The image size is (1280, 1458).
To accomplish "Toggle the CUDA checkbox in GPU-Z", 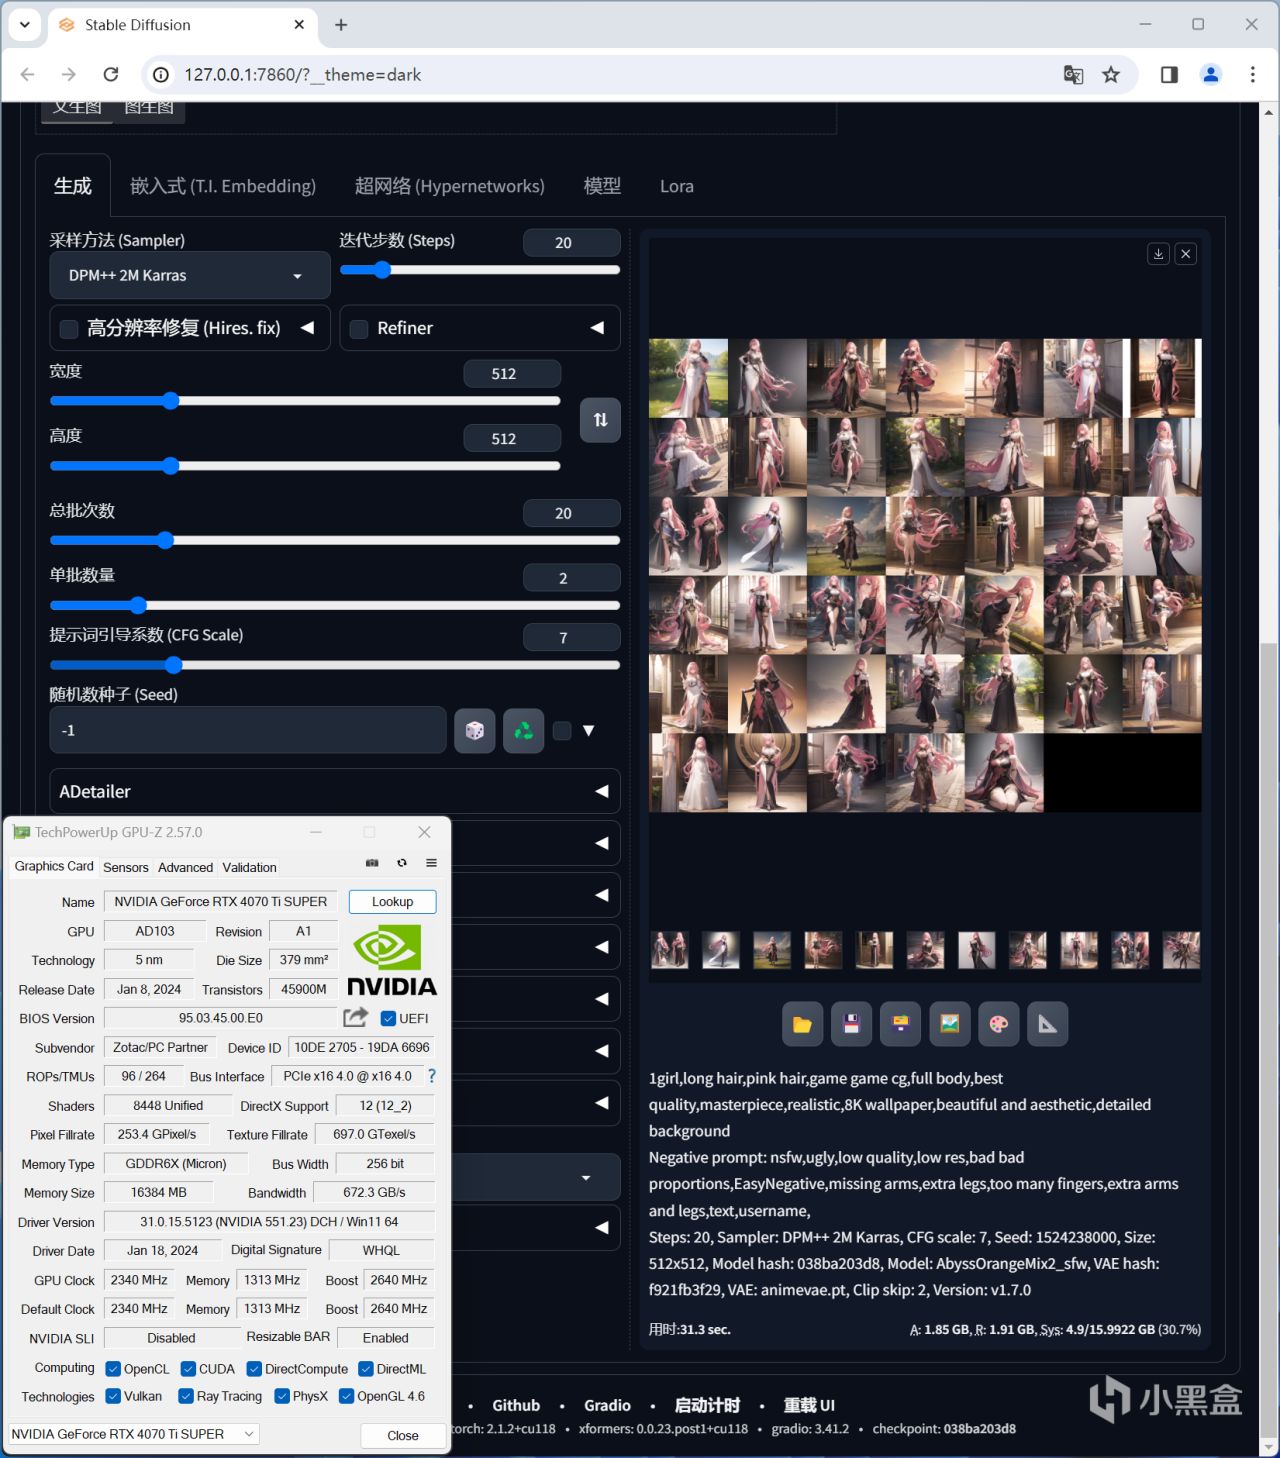I will [188, 1369].
